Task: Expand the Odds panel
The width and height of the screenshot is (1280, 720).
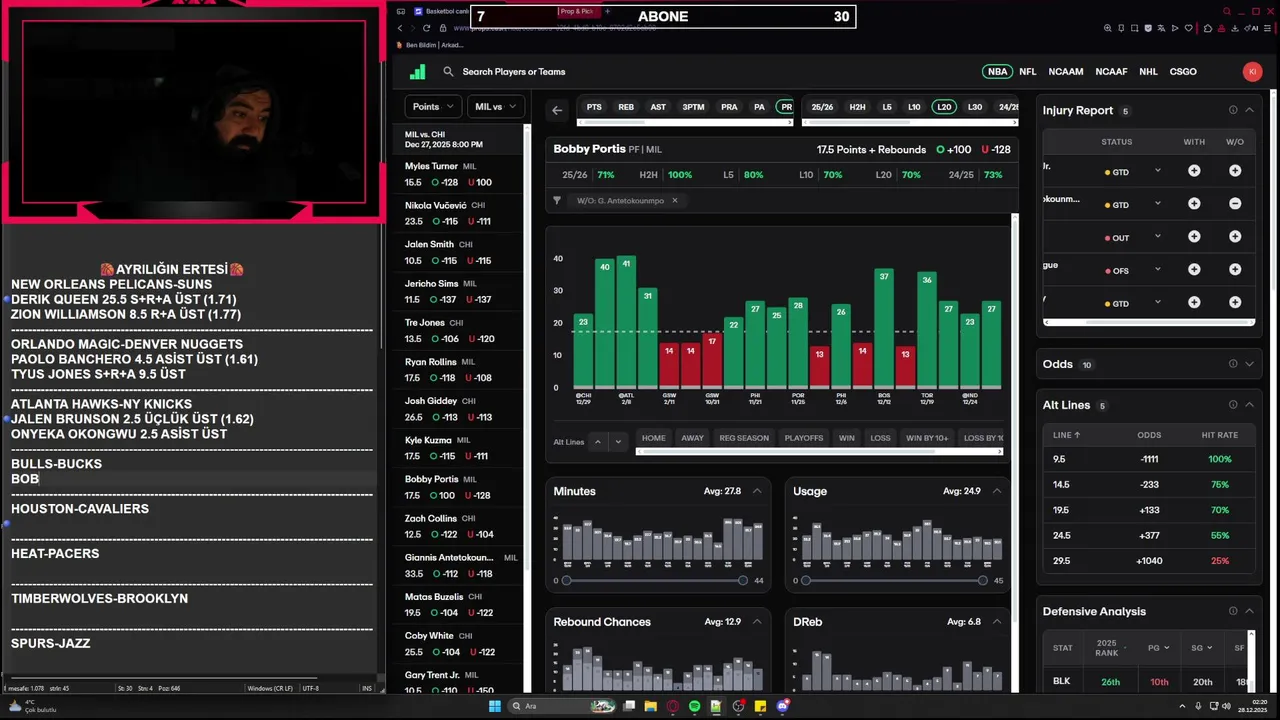Action: pos(1249,364)
